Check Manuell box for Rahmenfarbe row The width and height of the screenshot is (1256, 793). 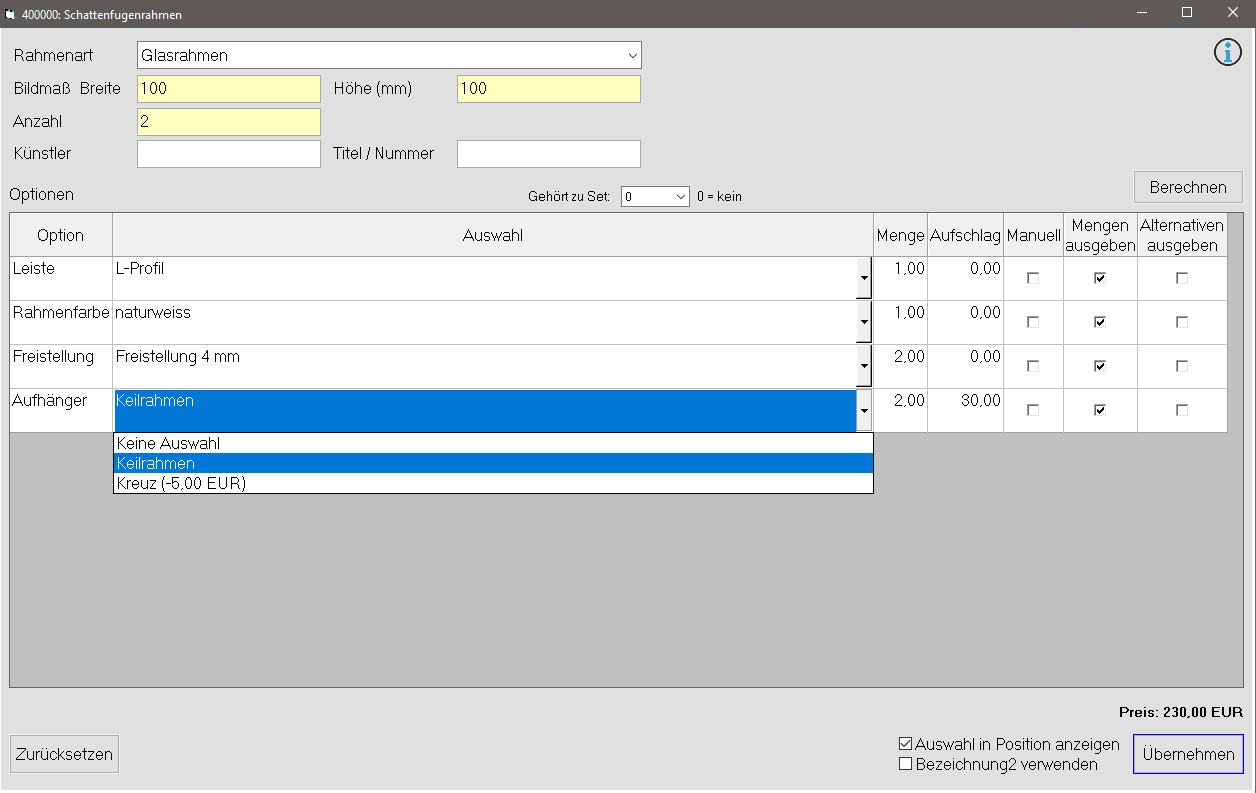point(1033,322)
